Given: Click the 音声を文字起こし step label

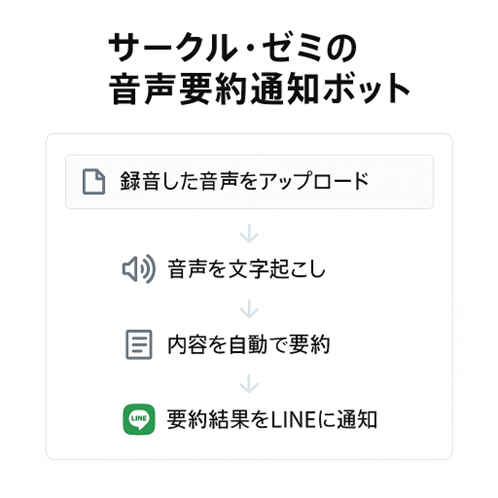Looking at the screenshot, I should [246, 269].
